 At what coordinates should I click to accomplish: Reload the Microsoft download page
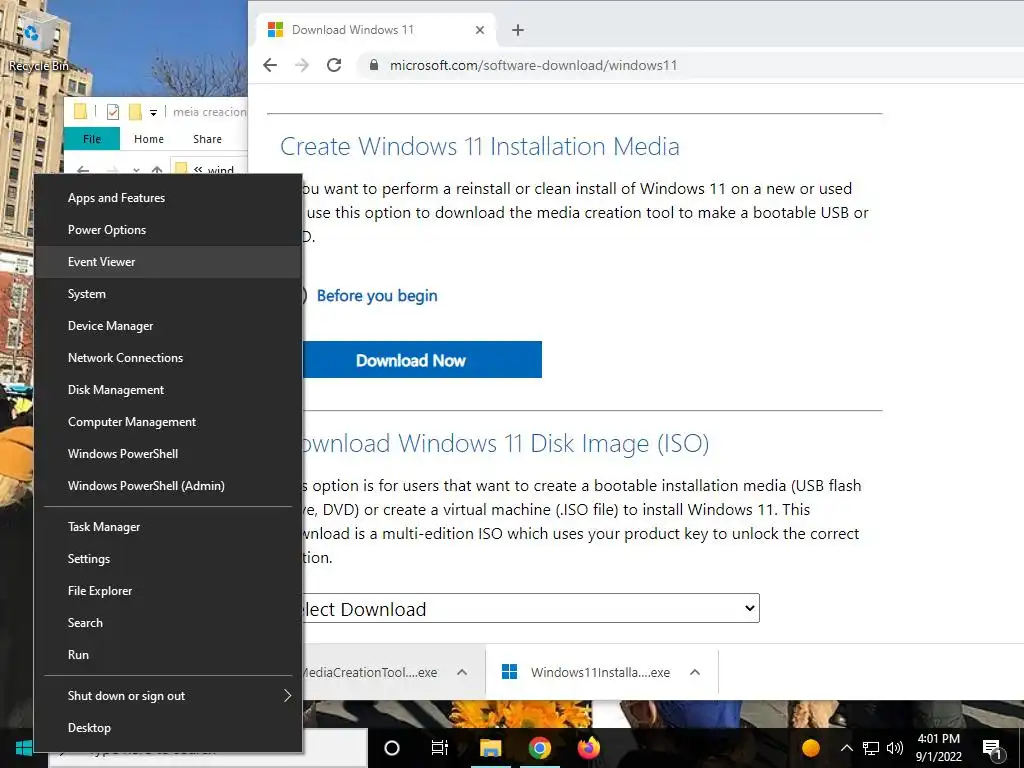point(334,65)
